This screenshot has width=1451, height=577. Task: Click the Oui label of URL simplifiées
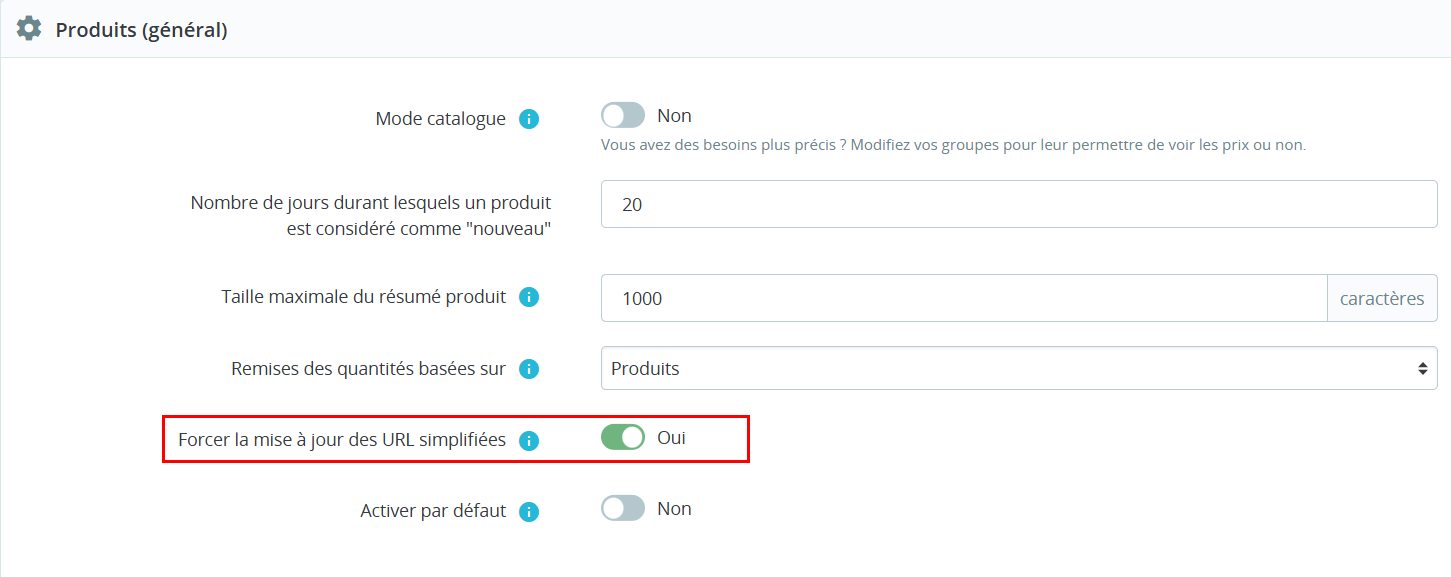tap(671, 437)
